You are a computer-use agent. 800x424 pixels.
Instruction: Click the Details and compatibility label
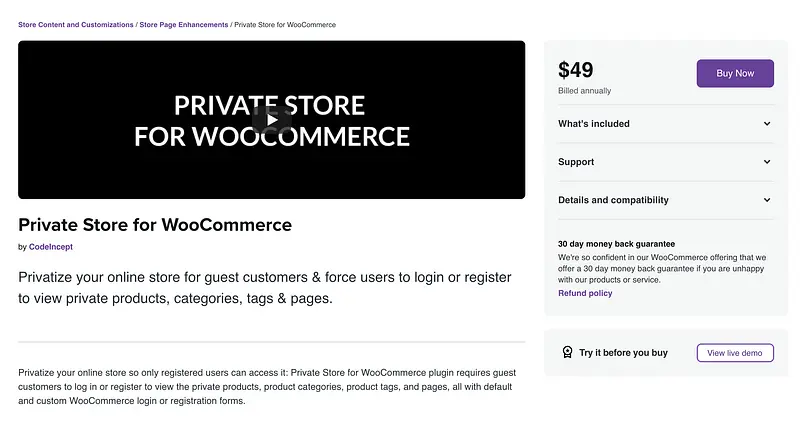[x=613, y=200]
